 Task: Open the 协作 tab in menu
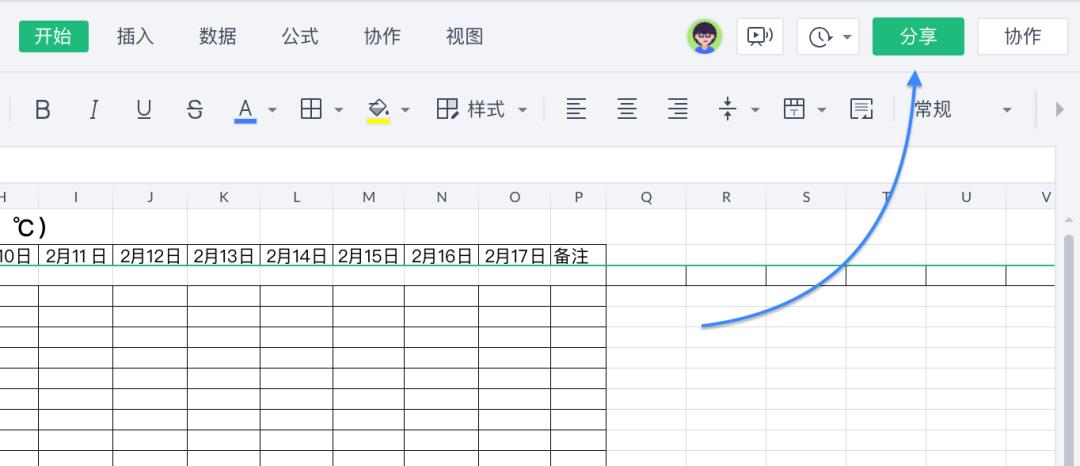[x=382, y=36]
